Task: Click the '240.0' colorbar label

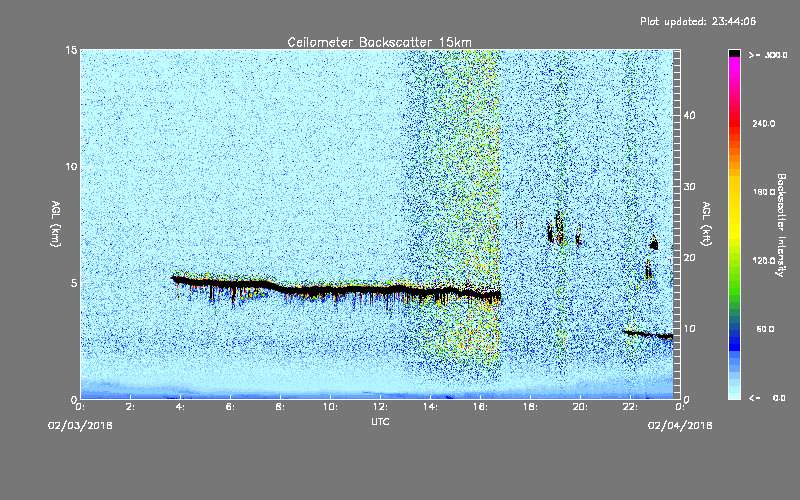Action: (x=764, y=123)
